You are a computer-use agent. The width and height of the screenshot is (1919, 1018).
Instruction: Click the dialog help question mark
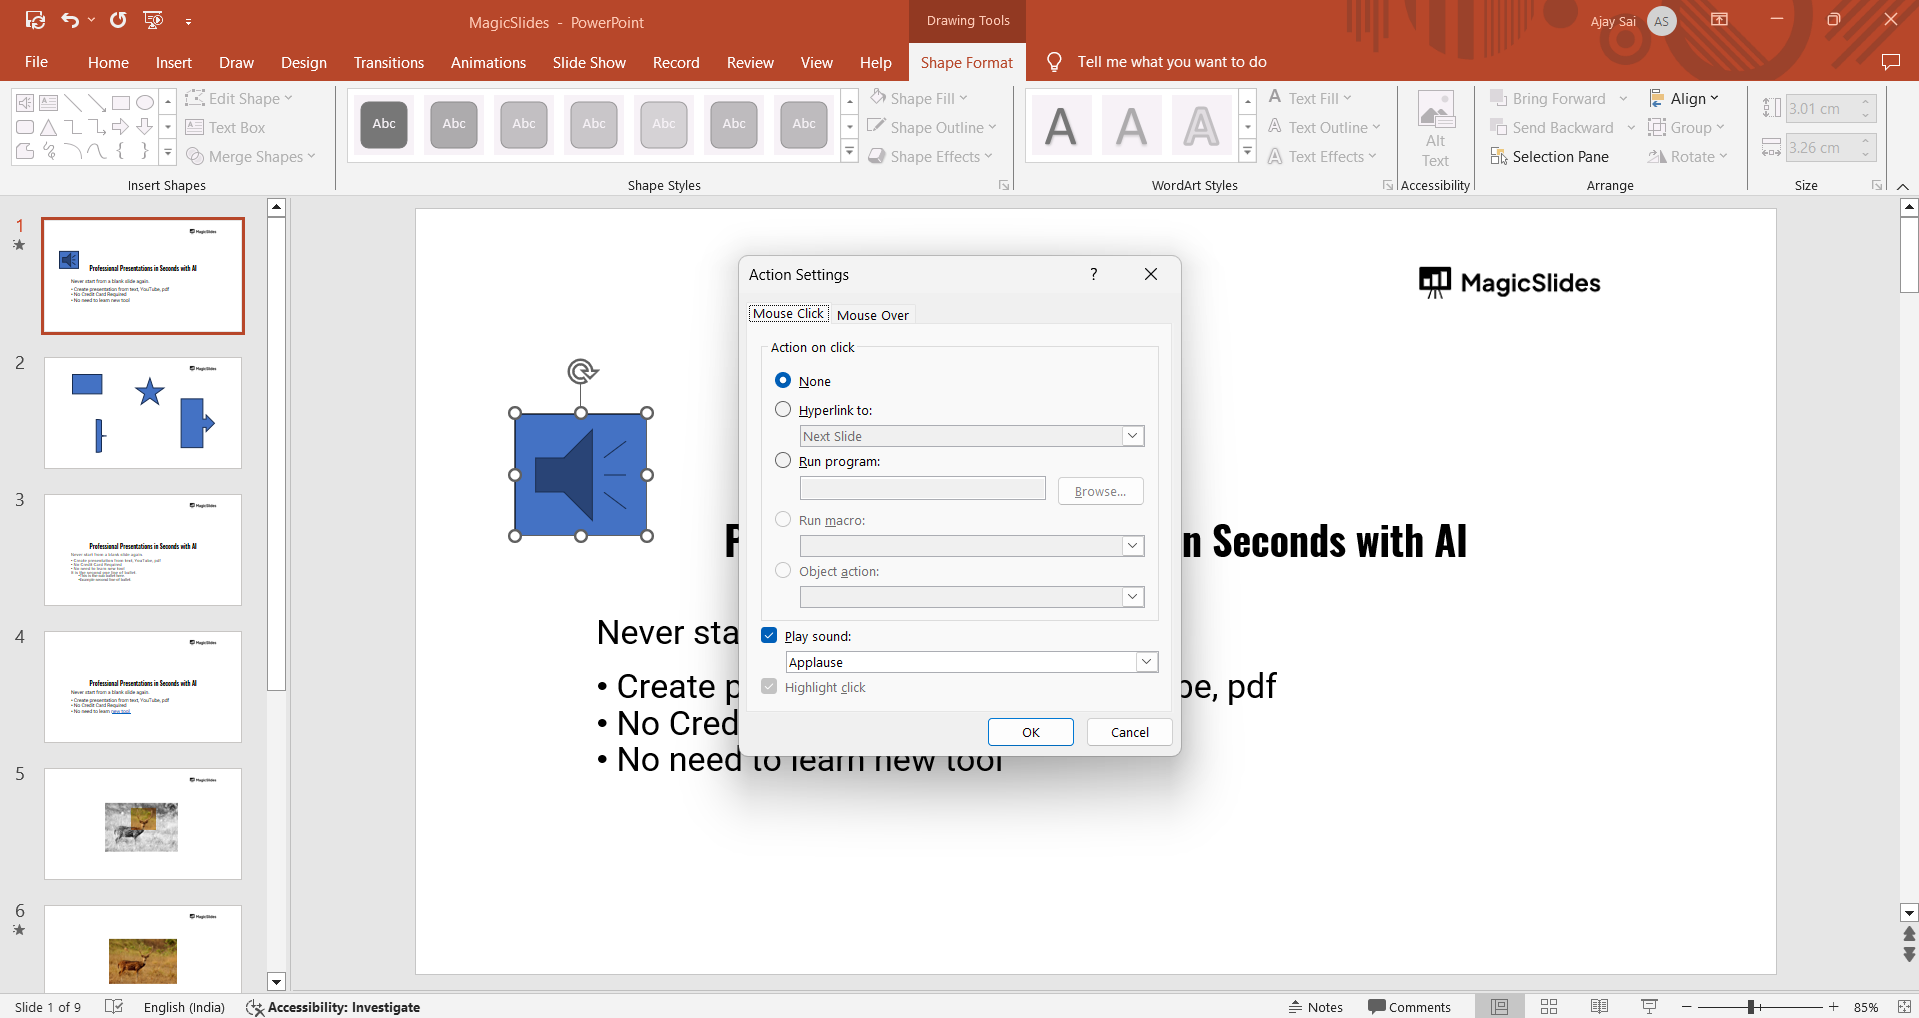(1093, 274)
